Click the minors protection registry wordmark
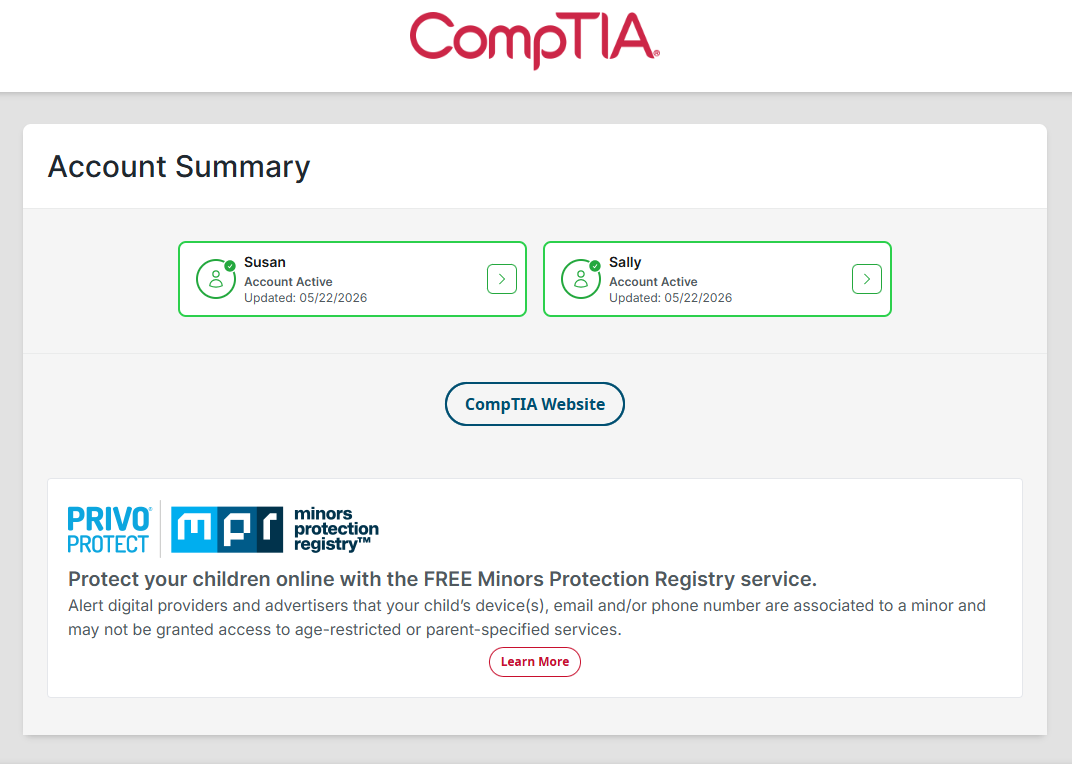This screenshot has width=1072, height=764. [336, 529]
